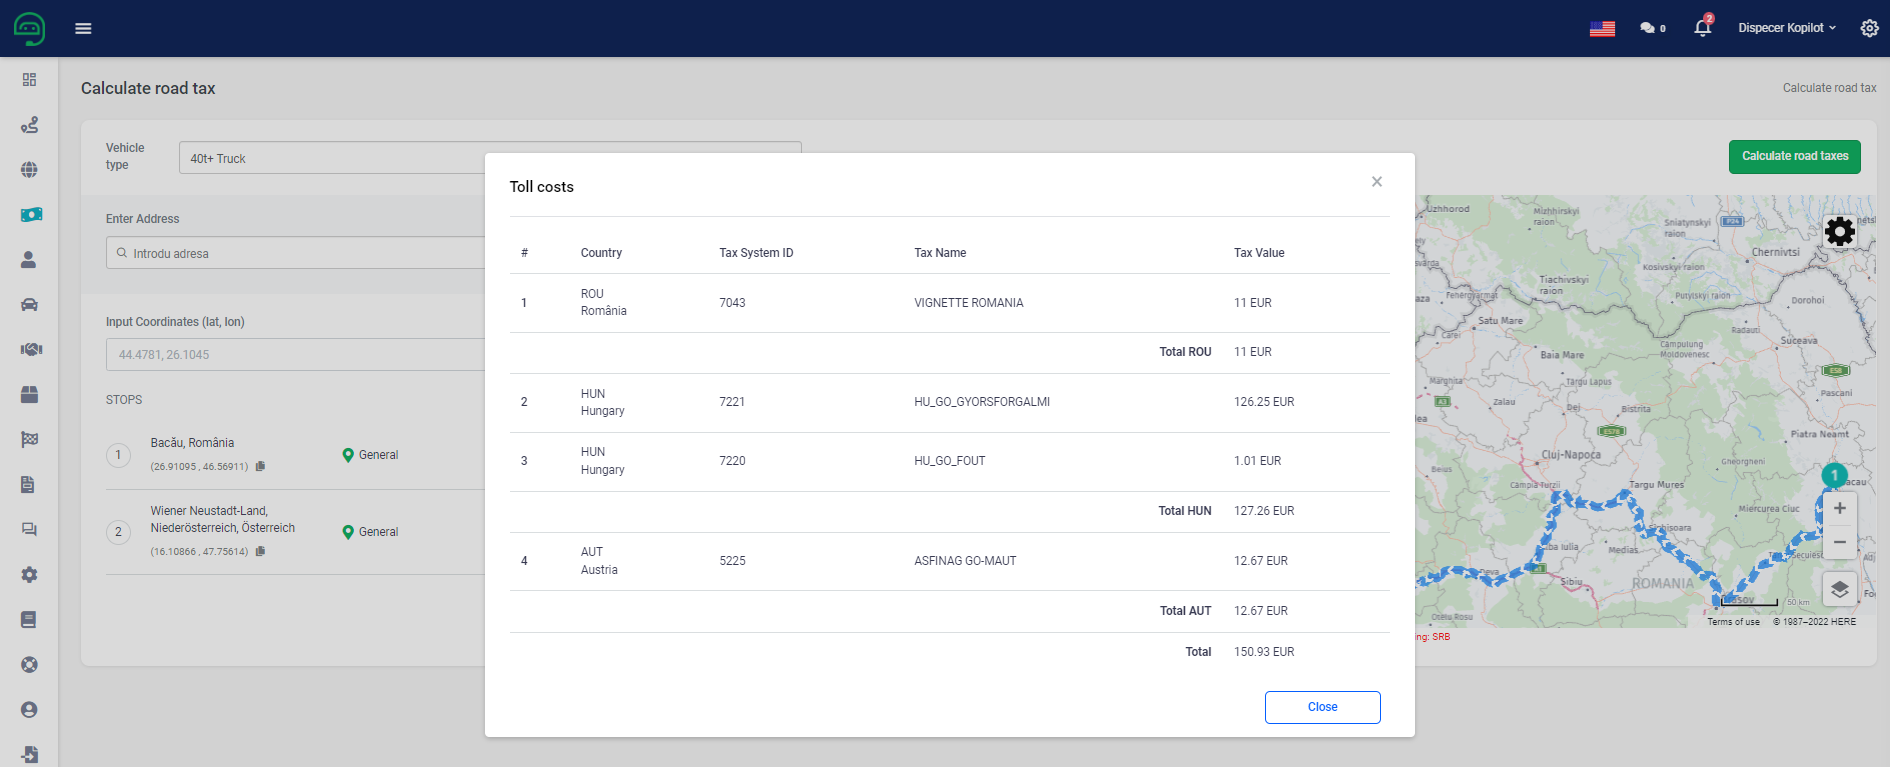This screenshot has height=767, width=1890.
Task: Expand the Dispecer Kopilot user menu
Action: [1786, 28]
